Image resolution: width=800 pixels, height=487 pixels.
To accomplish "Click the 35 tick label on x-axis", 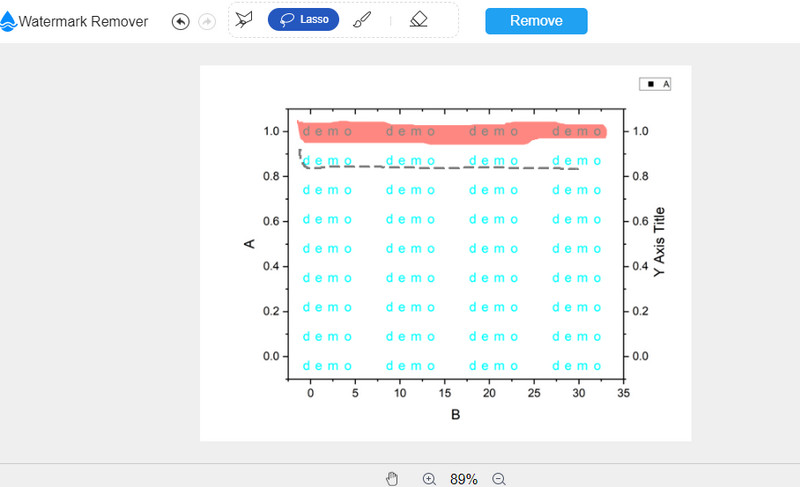I will pyautogui.click(x=624, y=394).
